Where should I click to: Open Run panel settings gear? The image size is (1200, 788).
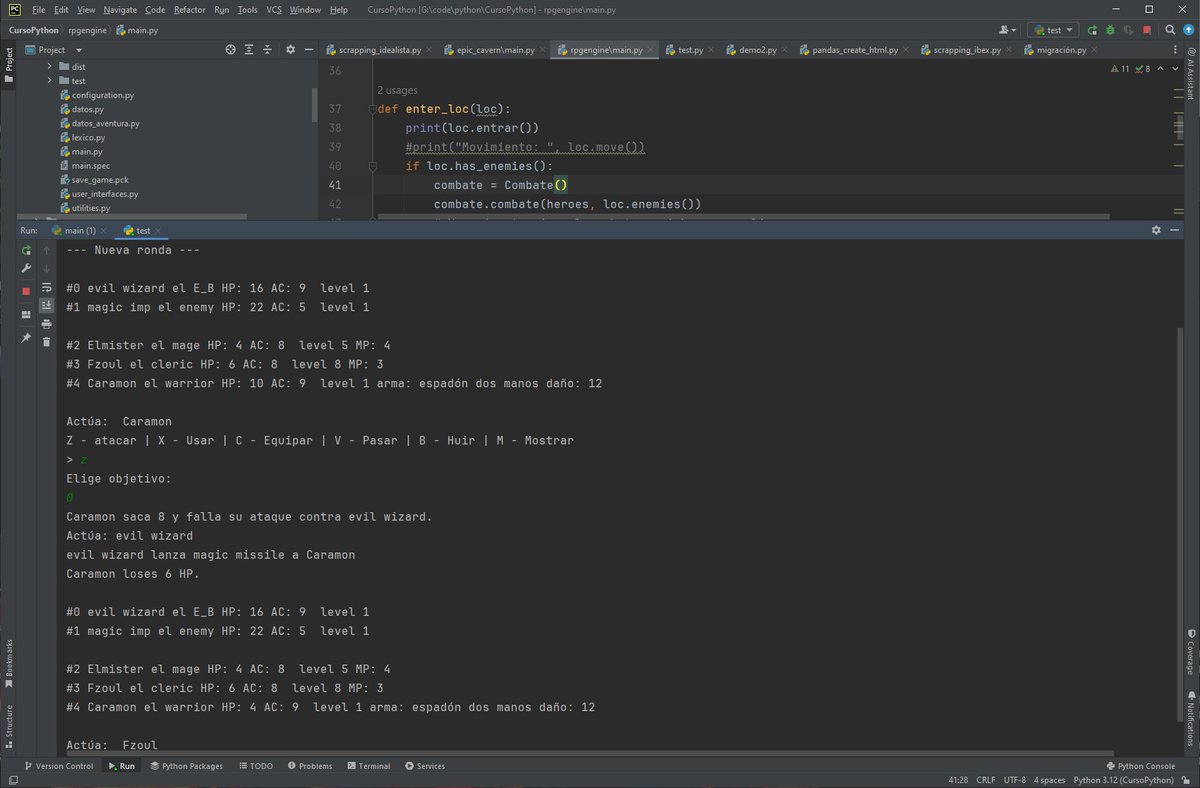1156,230
